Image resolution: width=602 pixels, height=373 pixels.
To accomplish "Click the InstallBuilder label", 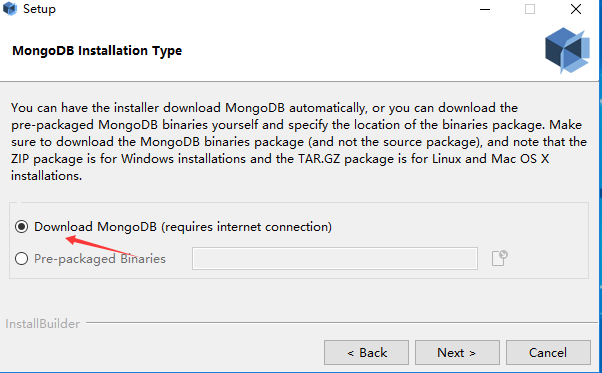I will tap(43, 323).
